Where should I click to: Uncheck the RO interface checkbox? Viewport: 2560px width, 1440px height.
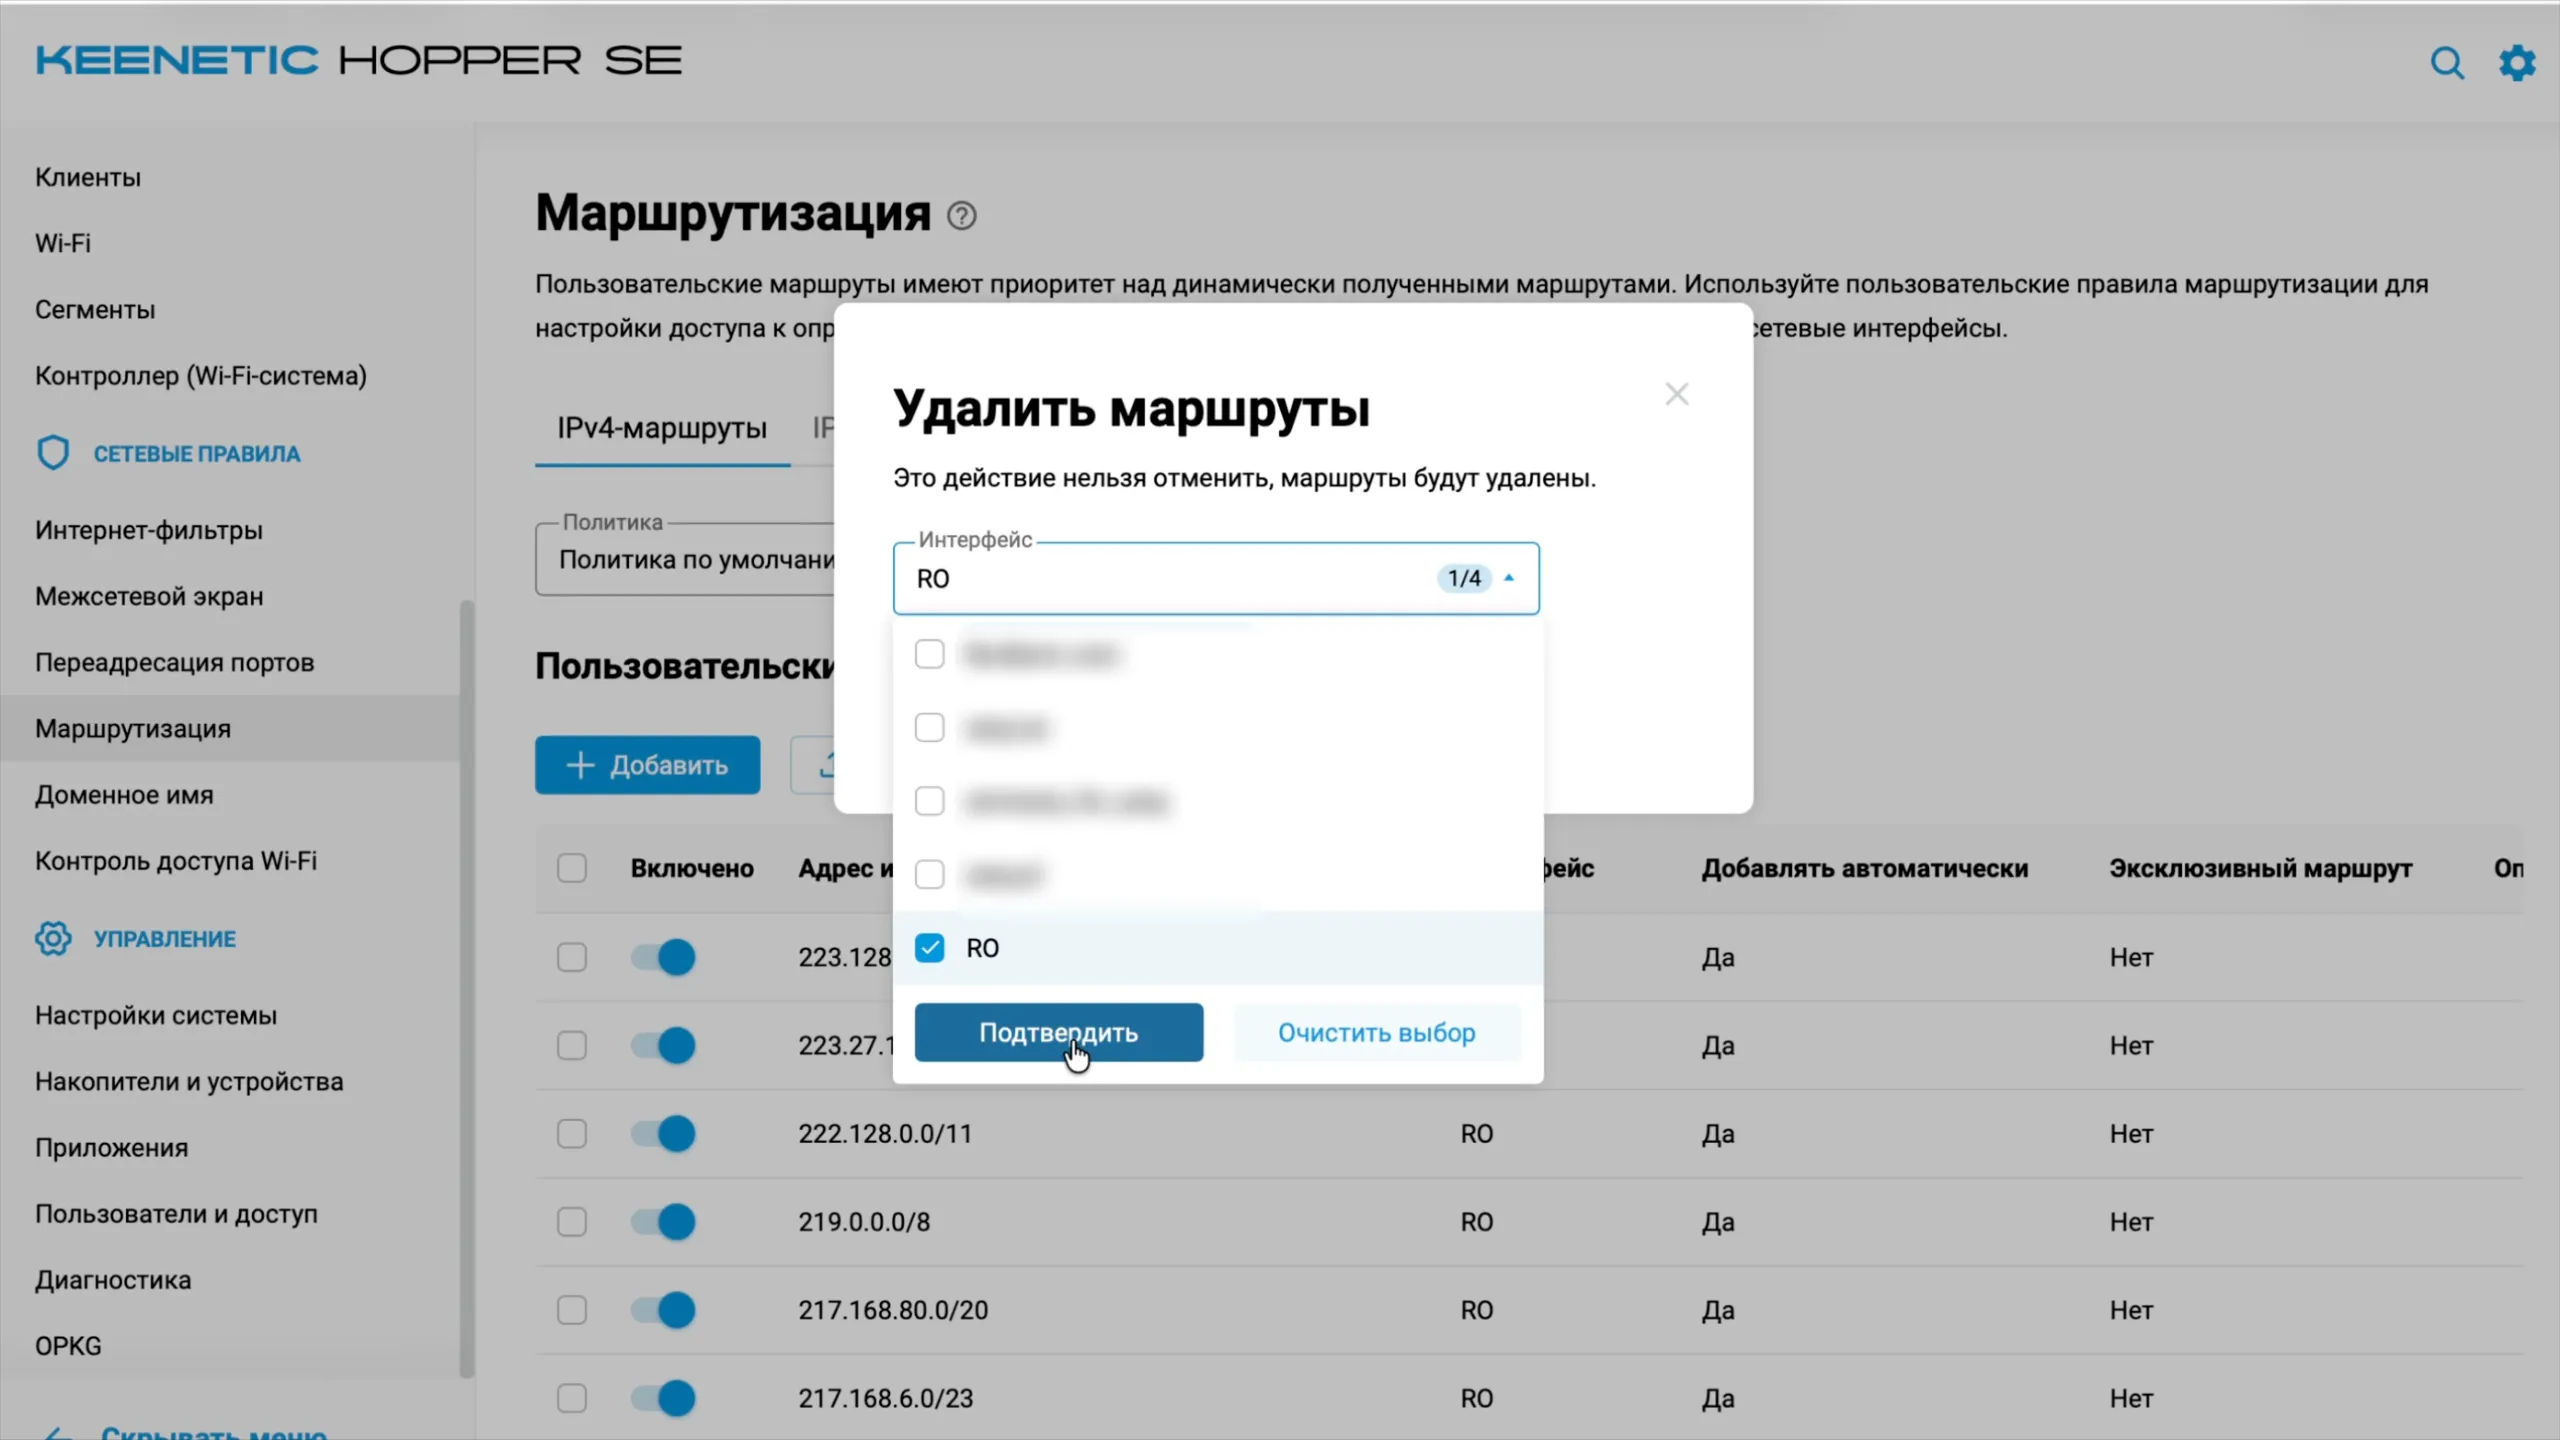(929, 948)
